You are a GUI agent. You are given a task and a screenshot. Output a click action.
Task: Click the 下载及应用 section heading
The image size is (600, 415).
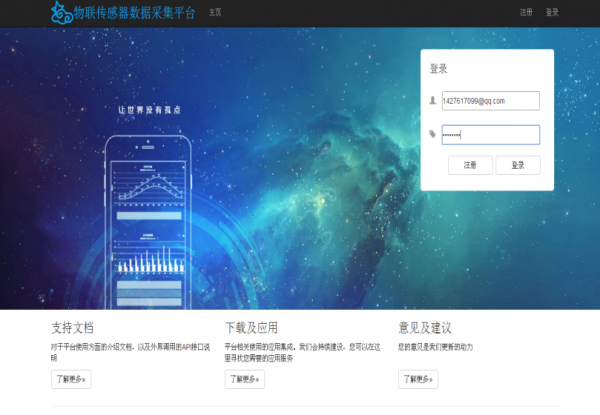point(251,327)
